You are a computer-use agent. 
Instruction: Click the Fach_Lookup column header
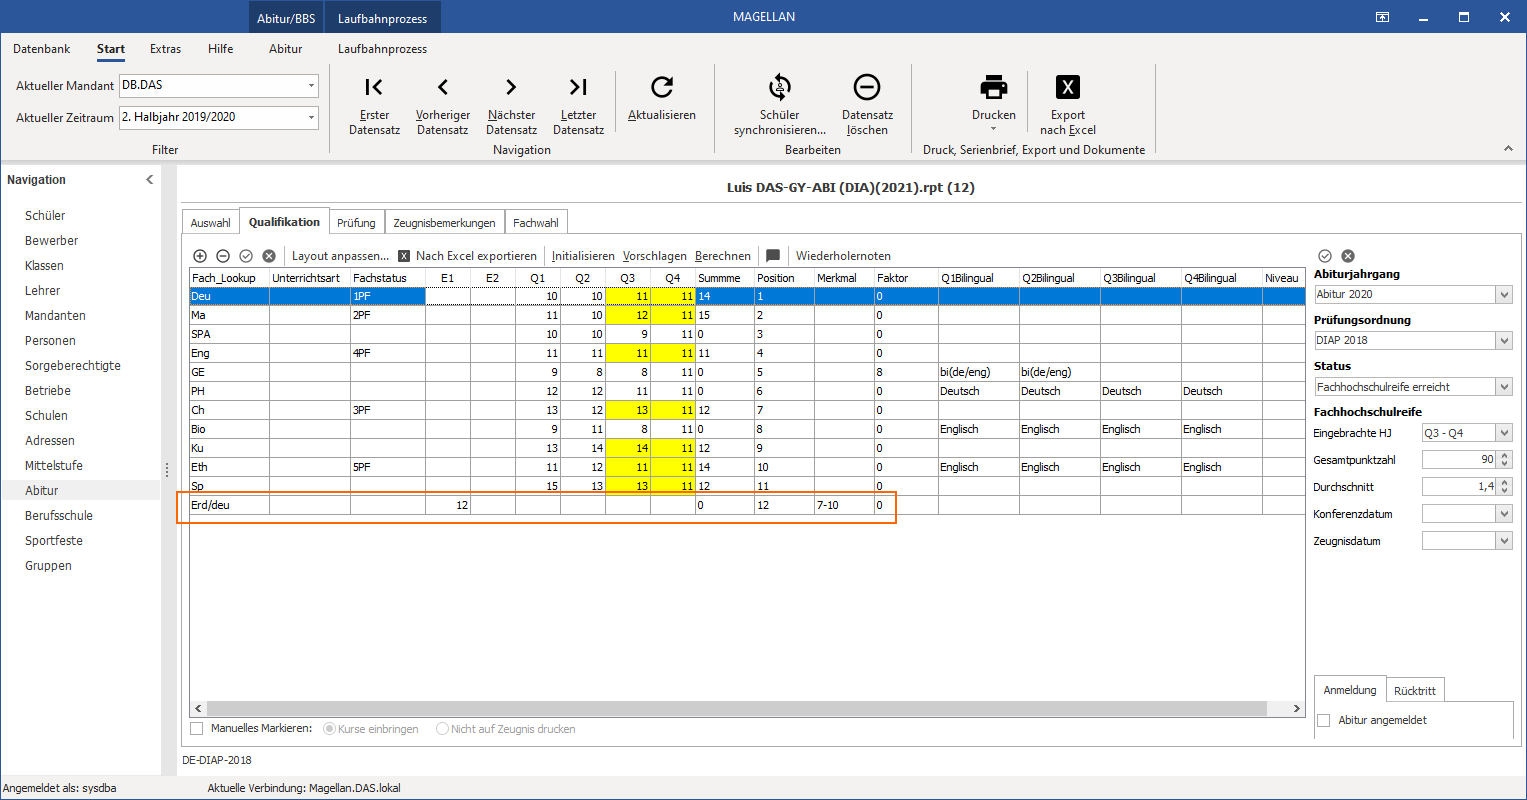pos(230,278)
